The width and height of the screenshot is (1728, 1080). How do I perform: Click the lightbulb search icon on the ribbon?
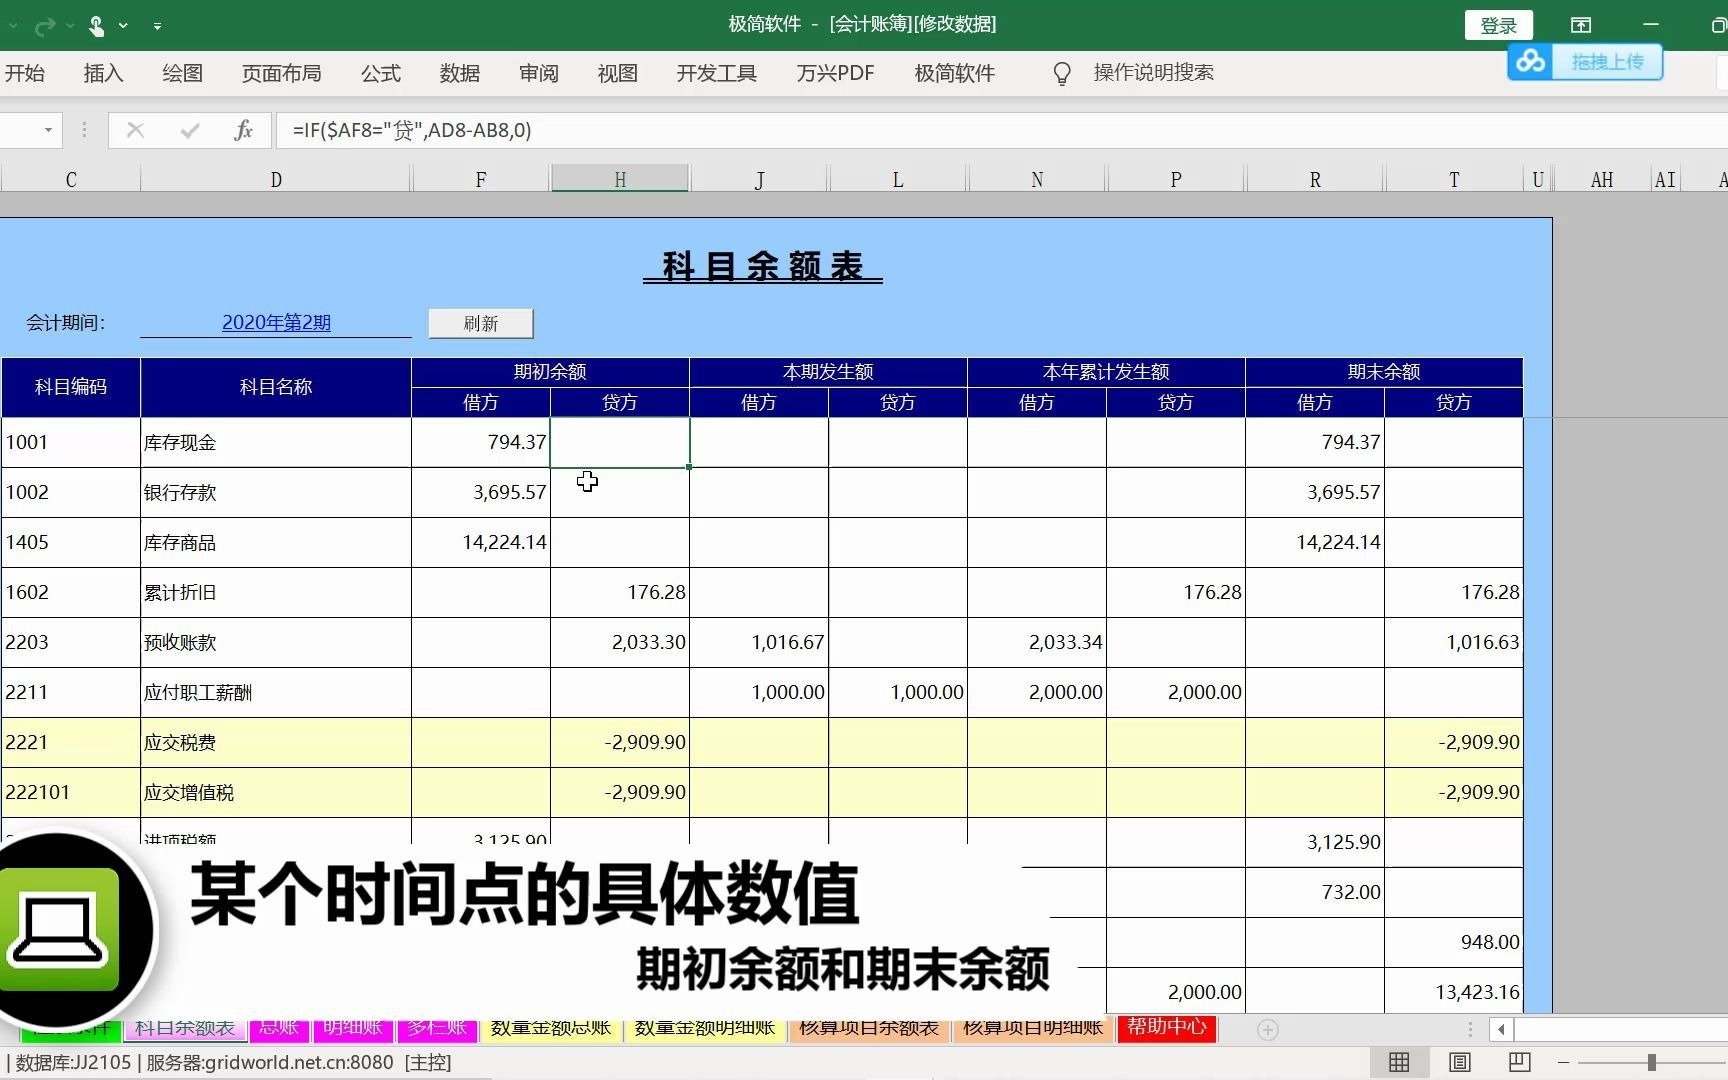pyautogui.click(x=1061, y=72)
